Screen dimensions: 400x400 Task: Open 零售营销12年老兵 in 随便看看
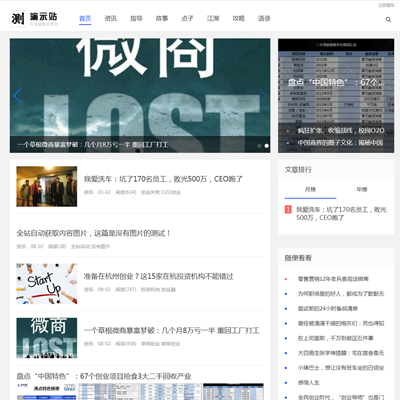(x=333, y=279)
